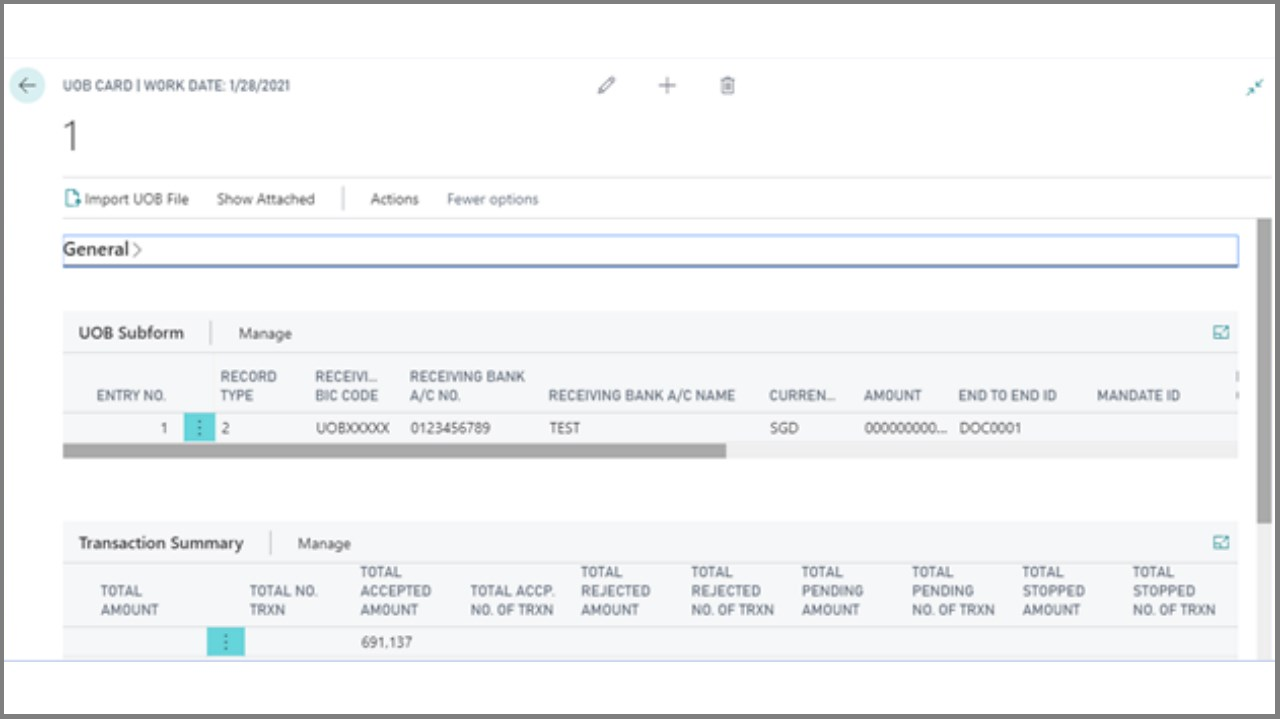Screen dimensions: 1280x720
Task: Add a new record with plus icon
Action: pyautogui.click(x=667, y=86)
